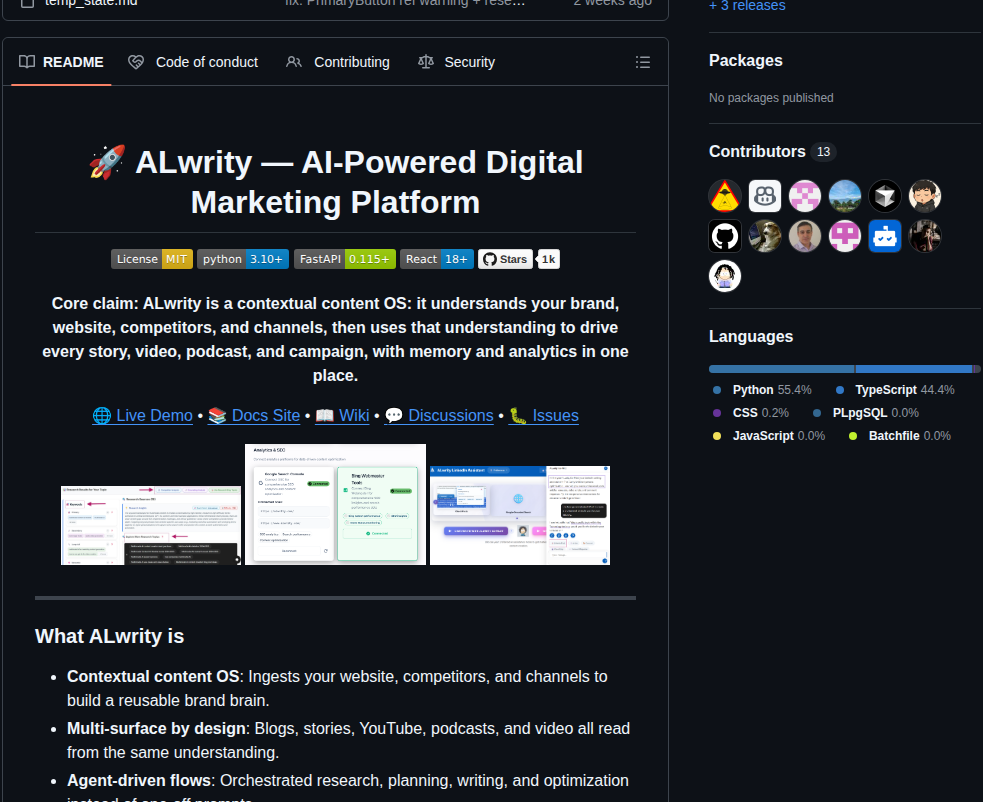
Task: Click the FastAPI 0.115+ badge
Action: pos(345,259)
